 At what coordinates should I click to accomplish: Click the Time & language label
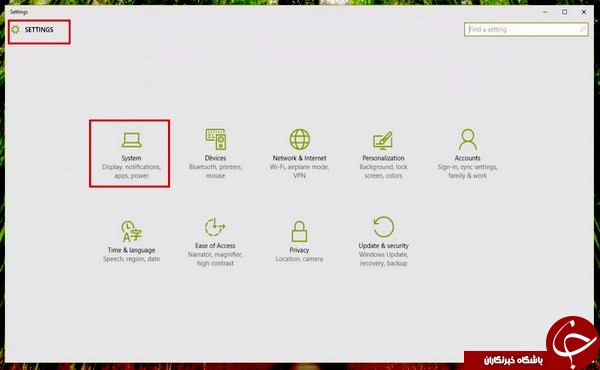[x=131, y=250]
